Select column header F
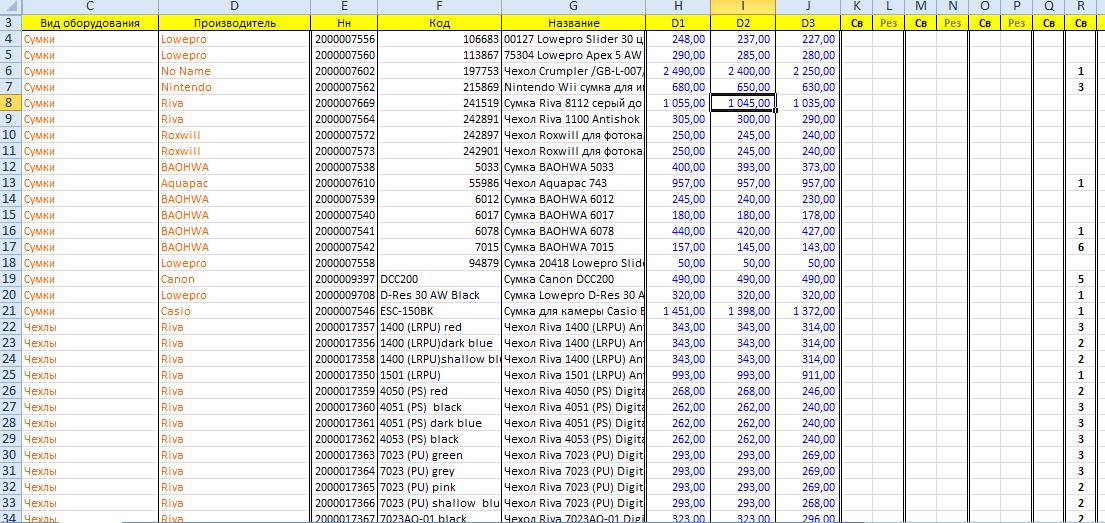The width and height of the screenshot is (1105, 523). pos(440,6)
